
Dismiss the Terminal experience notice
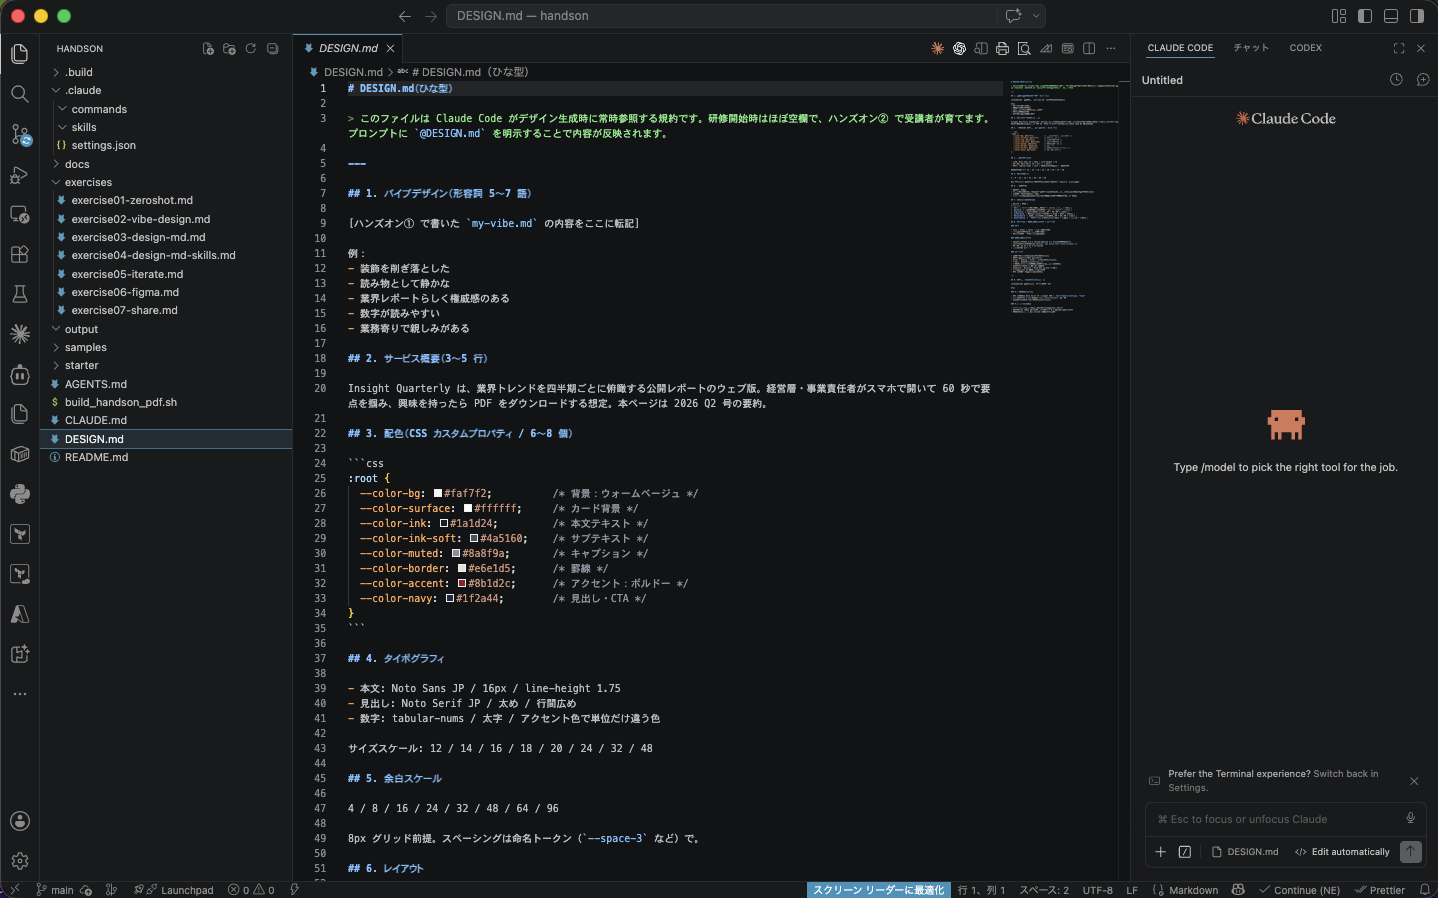tap(1414, 781)
